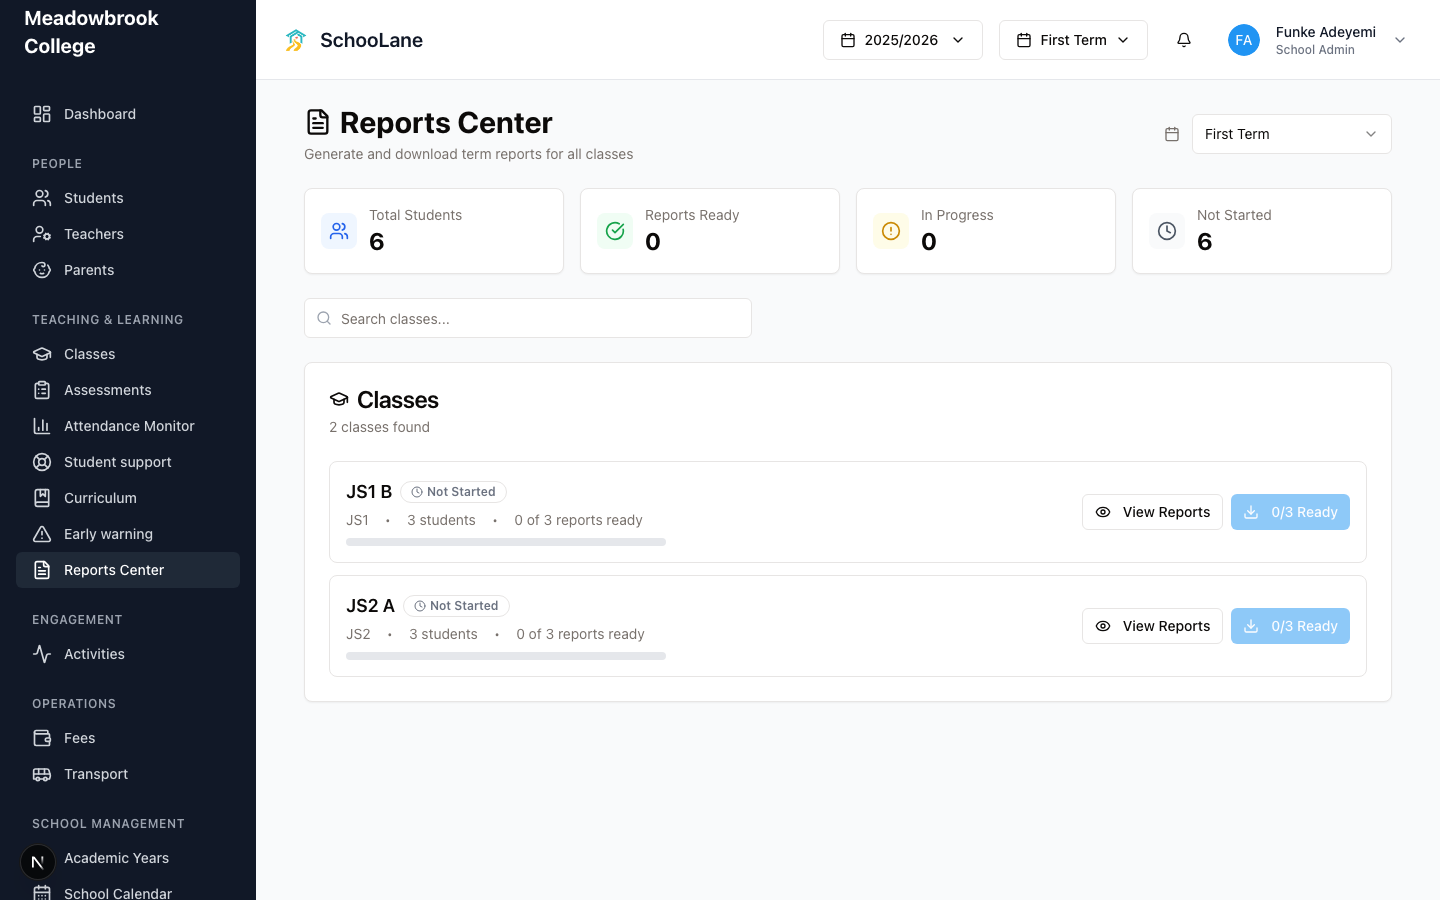The height and width of the screenshot is (900, 1440).
Task: Click the round N badge in sidebar
Action: click(38, 862)
